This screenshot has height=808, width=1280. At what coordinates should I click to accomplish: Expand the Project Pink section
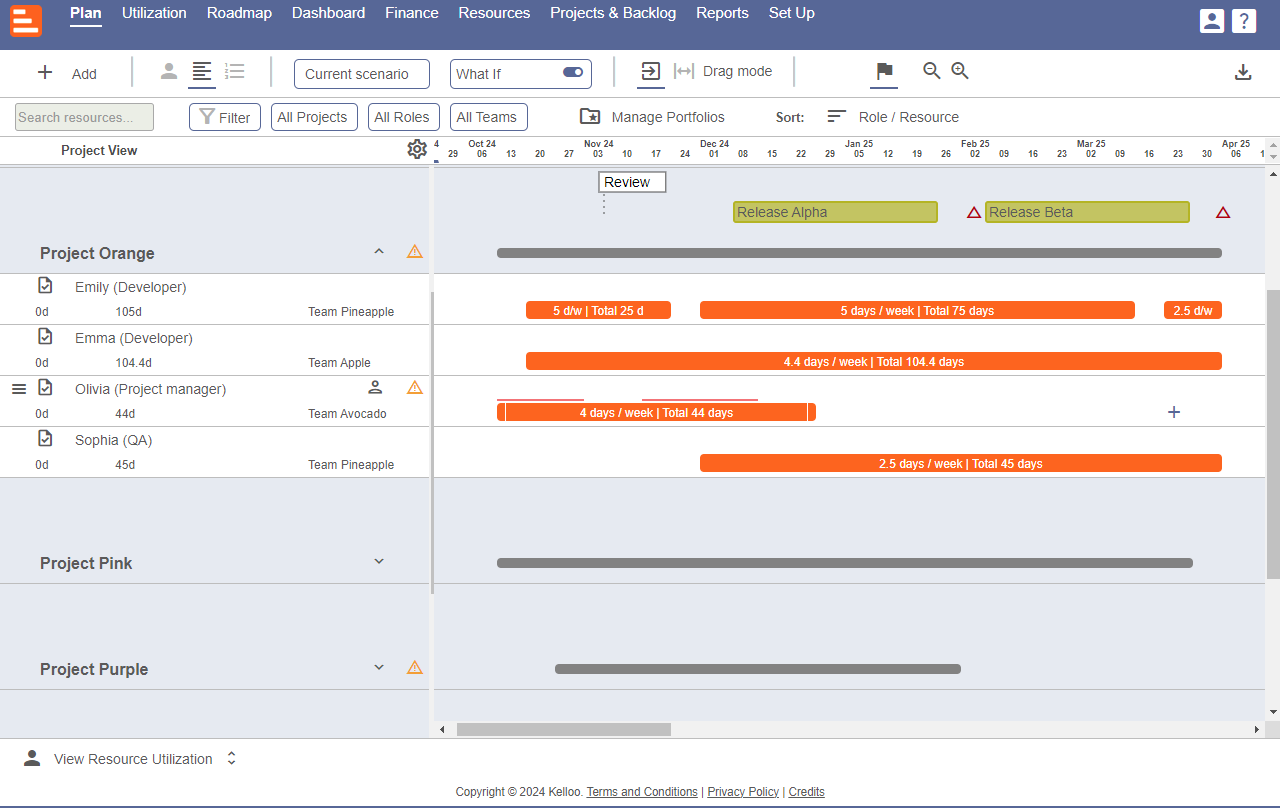[379, 561]
